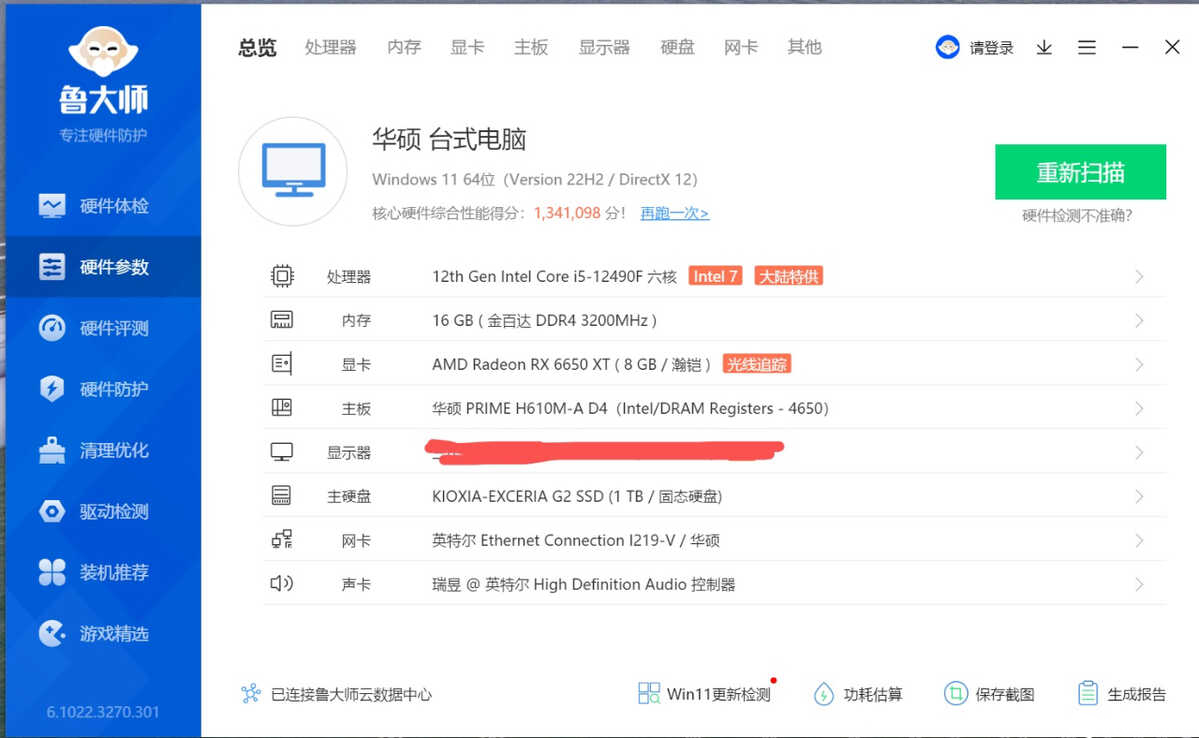The width and height of the screenshot is (1199, 738).
Task: Close the Ludashi window
Action: [1172, 47]
